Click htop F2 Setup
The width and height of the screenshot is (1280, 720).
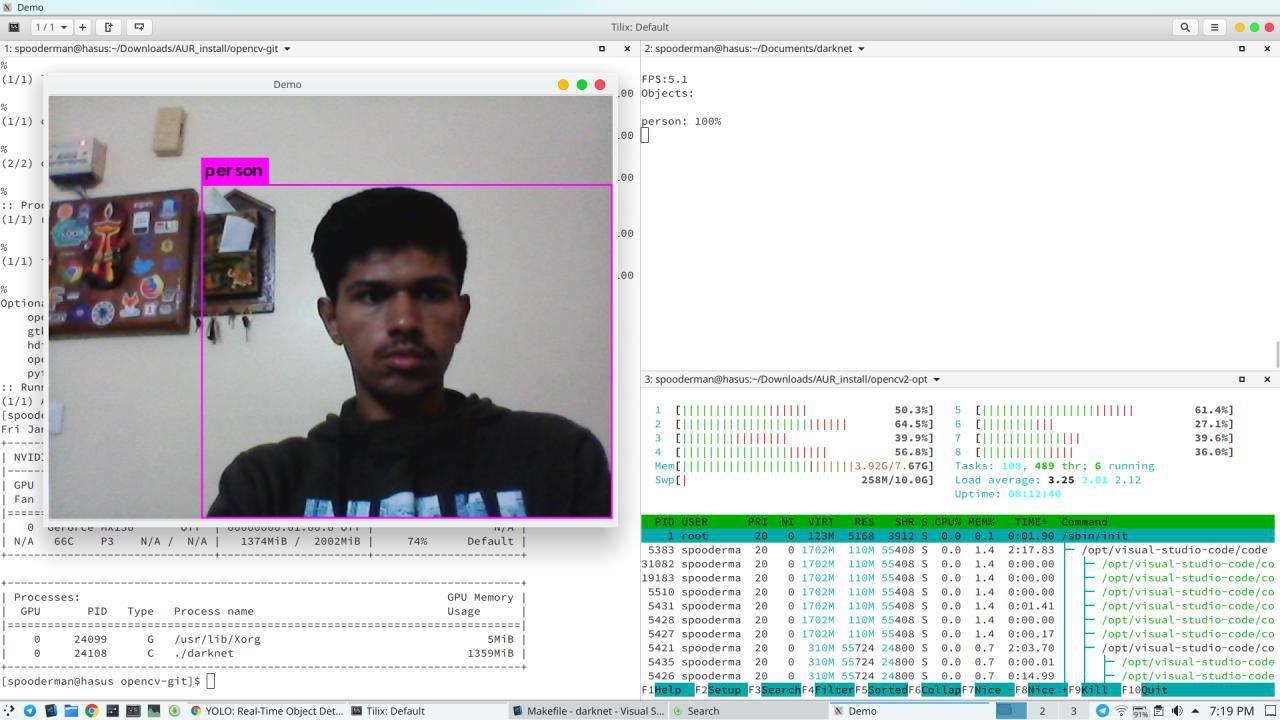(x=722, y=690)
